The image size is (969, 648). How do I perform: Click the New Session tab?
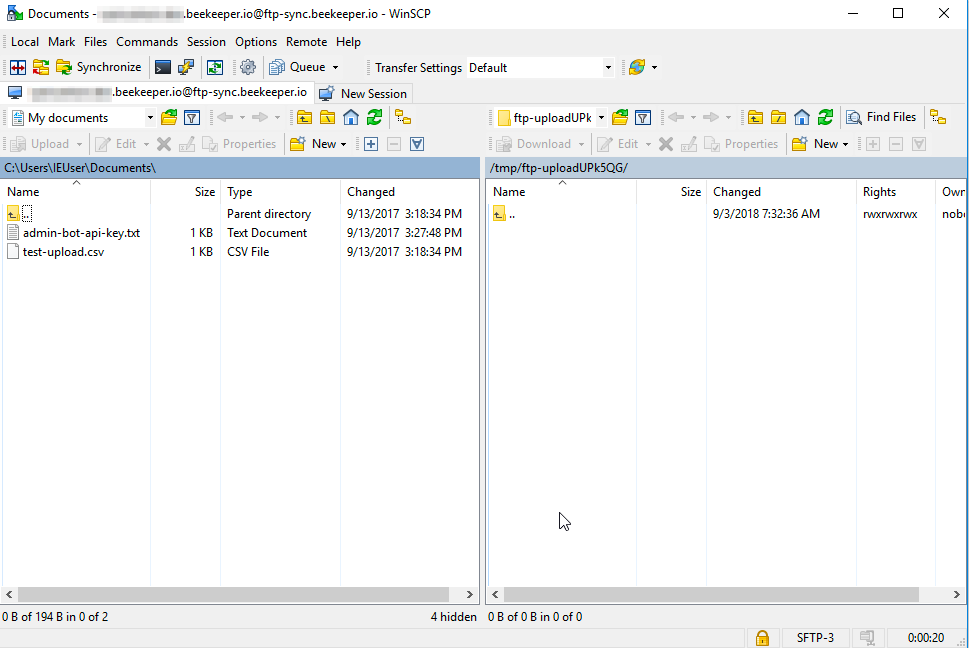pos(362,92)
